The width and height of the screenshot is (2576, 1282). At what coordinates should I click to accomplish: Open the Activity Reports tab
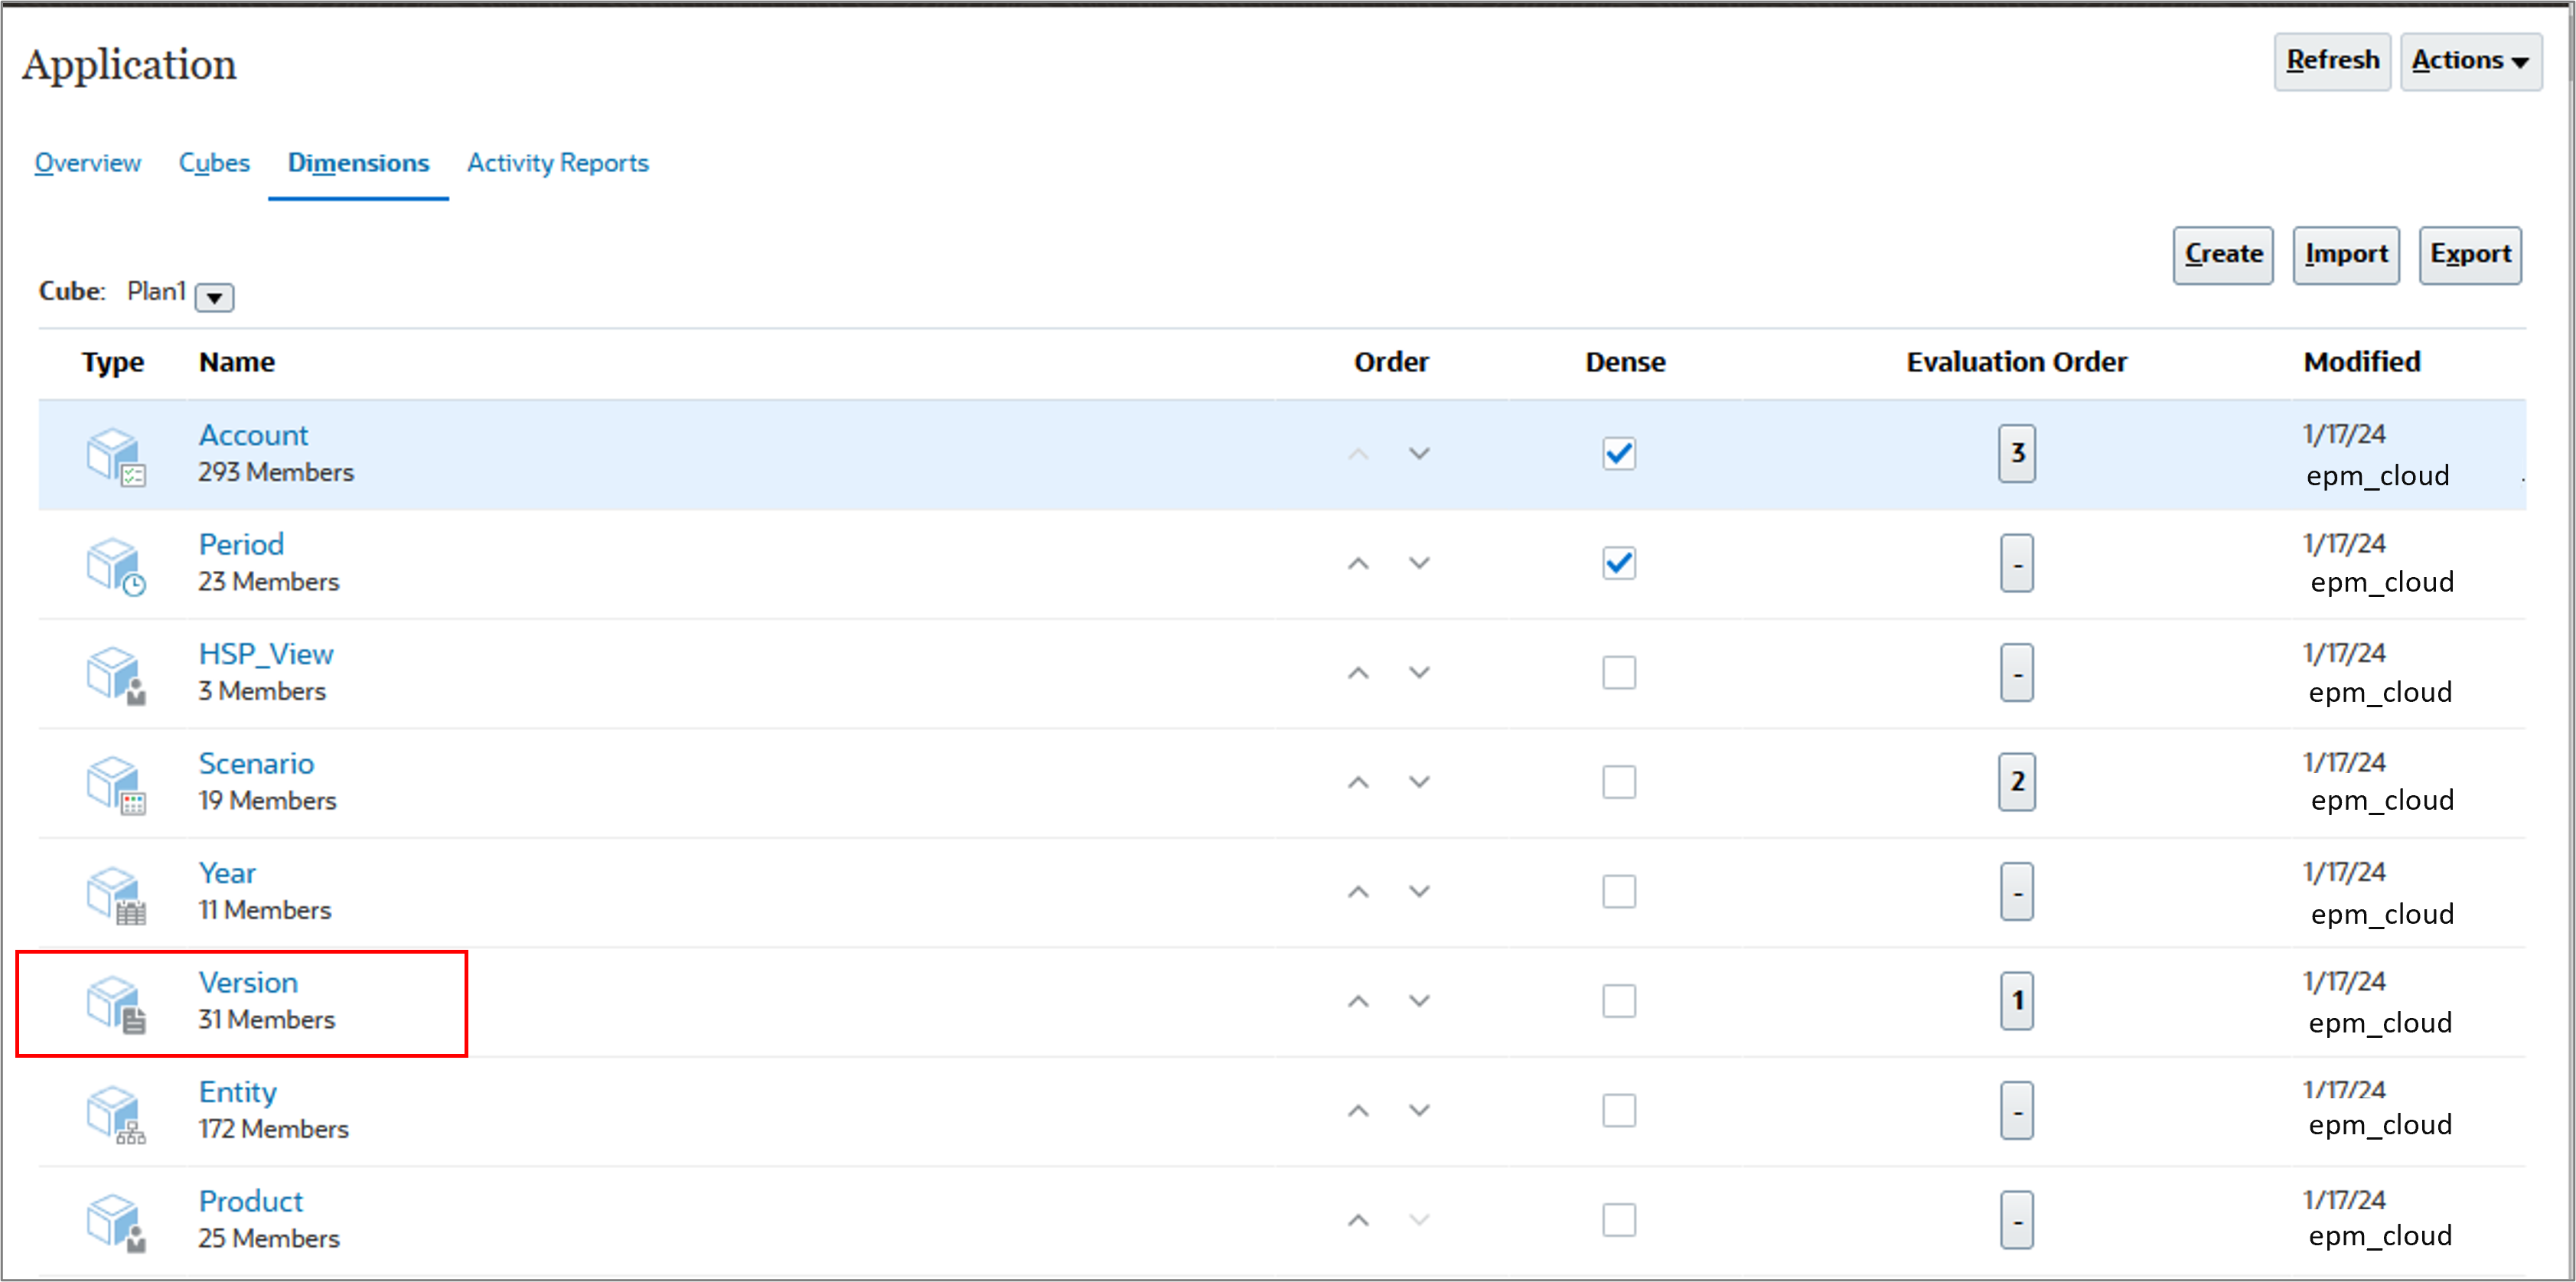click(x=557, y=163)
